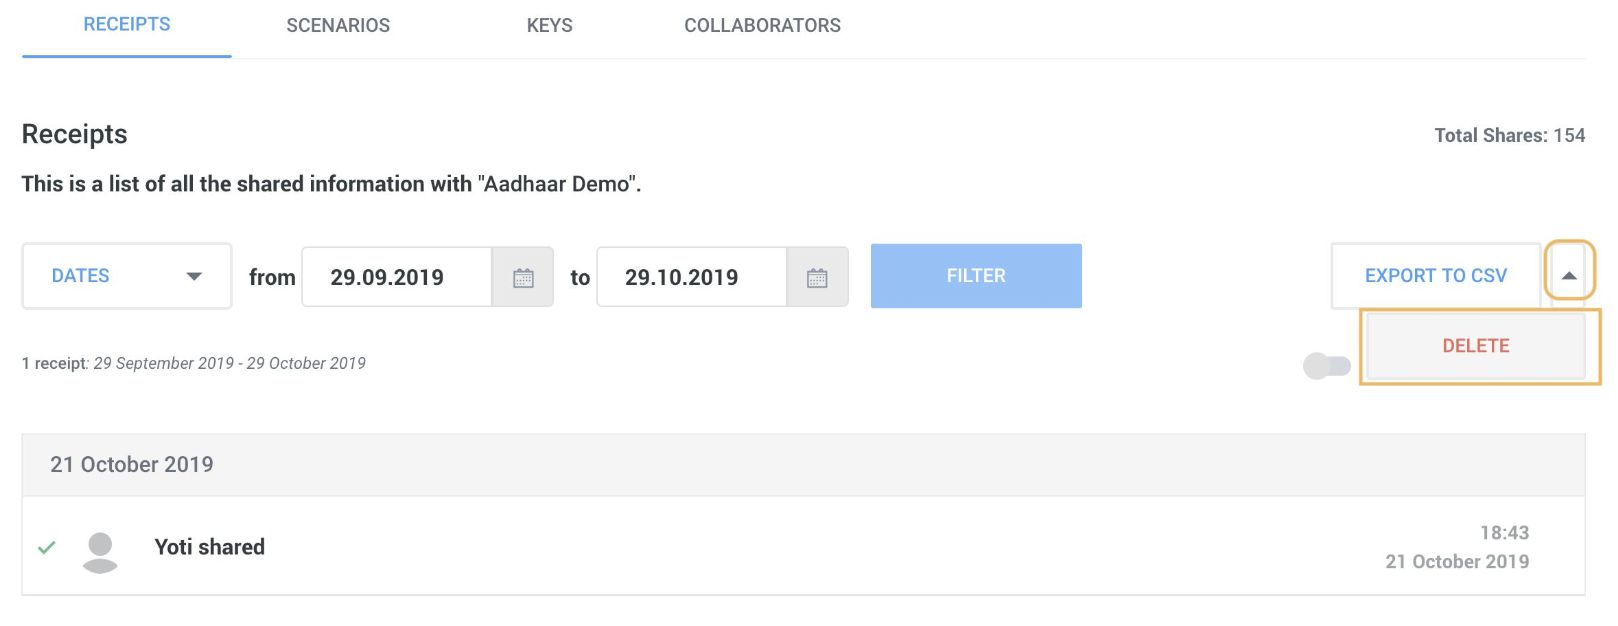Viewport: 1618px width, 626px height.
Task: Click the FILTER button
Action: coord(976,276)
